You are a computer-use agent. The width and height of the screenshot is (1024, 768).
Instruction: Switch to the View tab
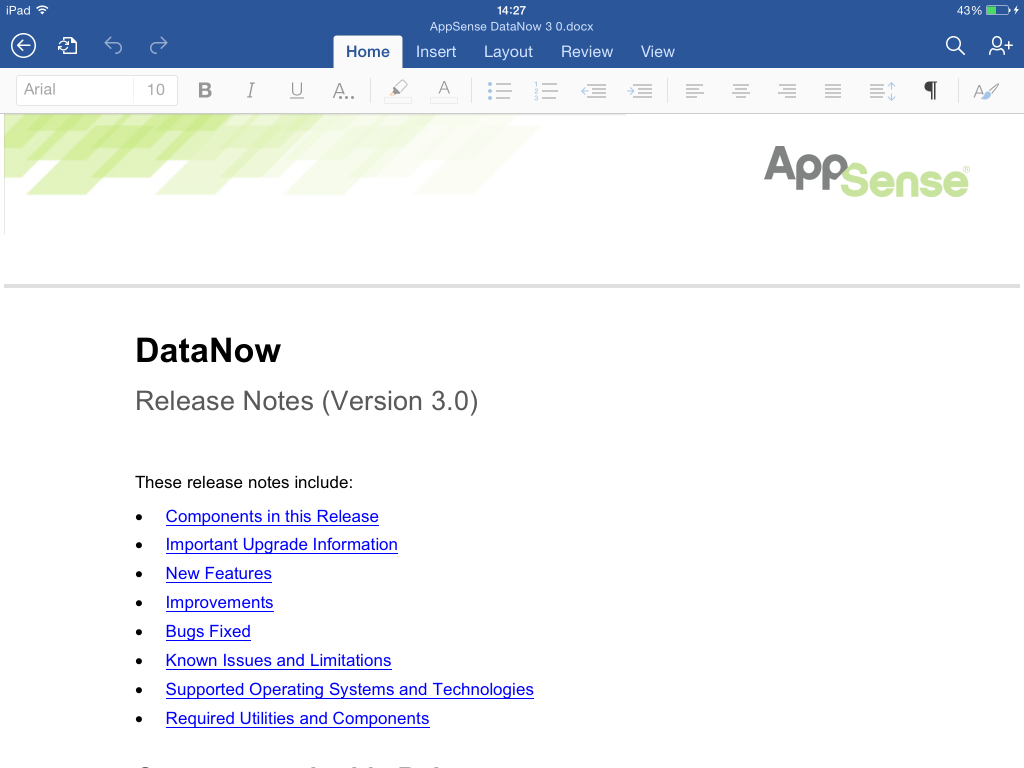click(658, 52)
